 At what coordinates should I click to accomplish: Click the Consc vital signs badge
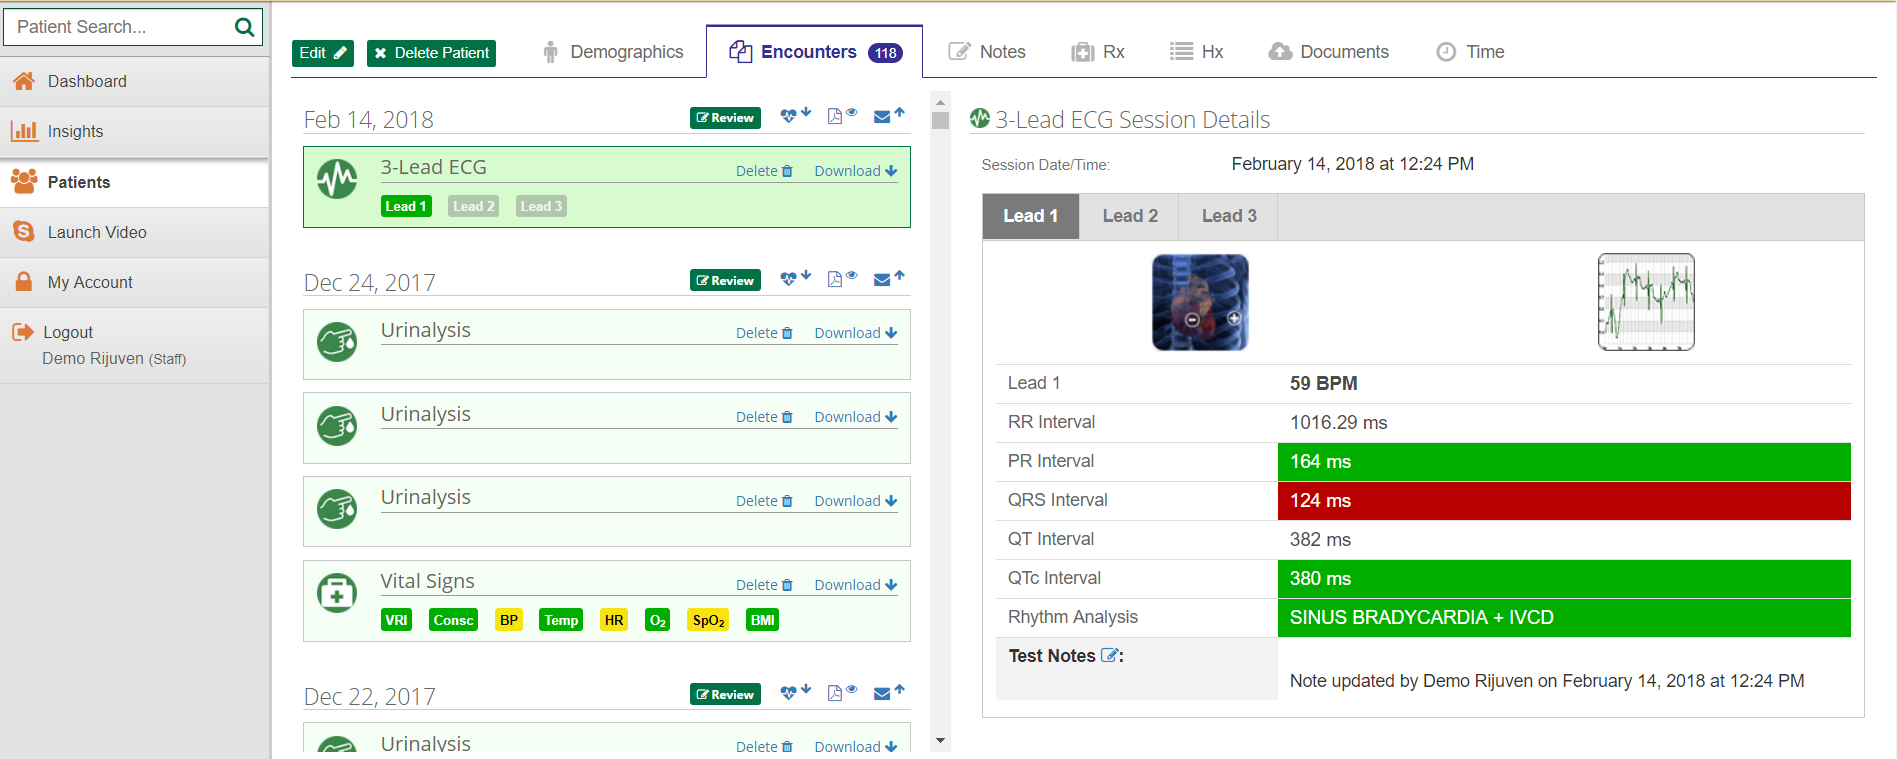[453, 620]
